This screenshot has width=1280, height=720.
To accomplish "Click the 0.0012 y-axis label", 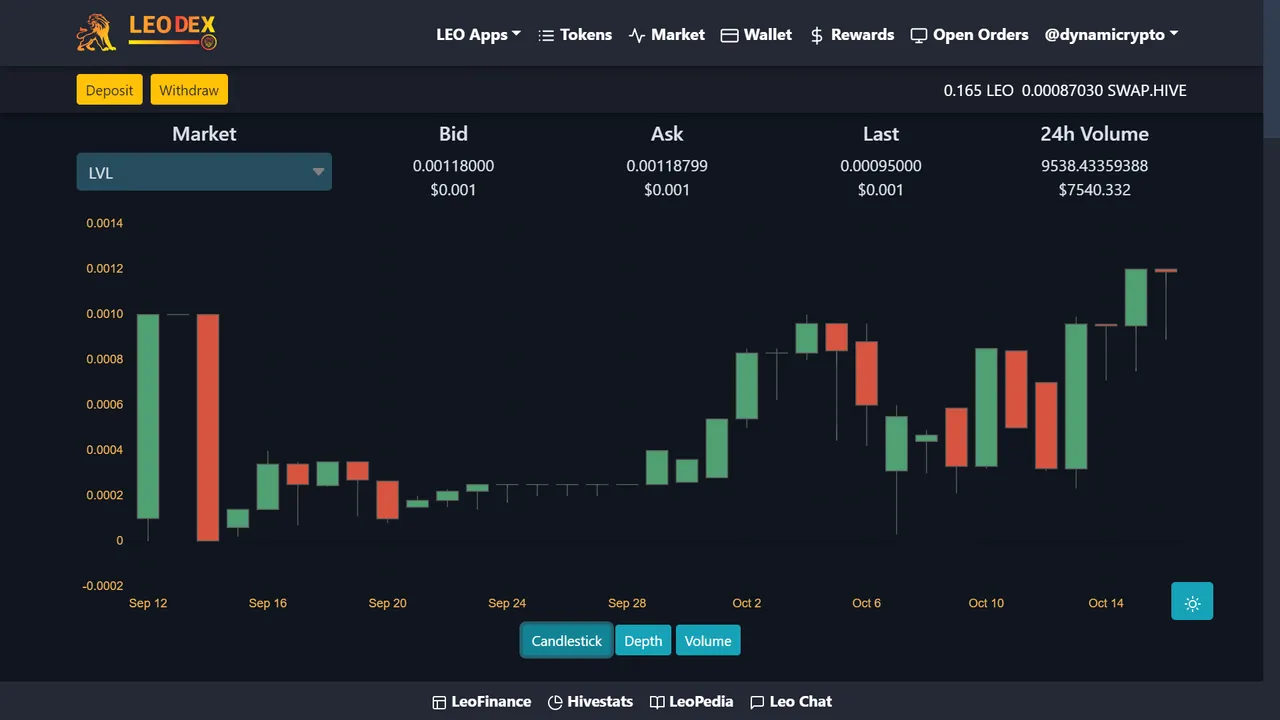I will pyautogui.click(x=105, y=269).
